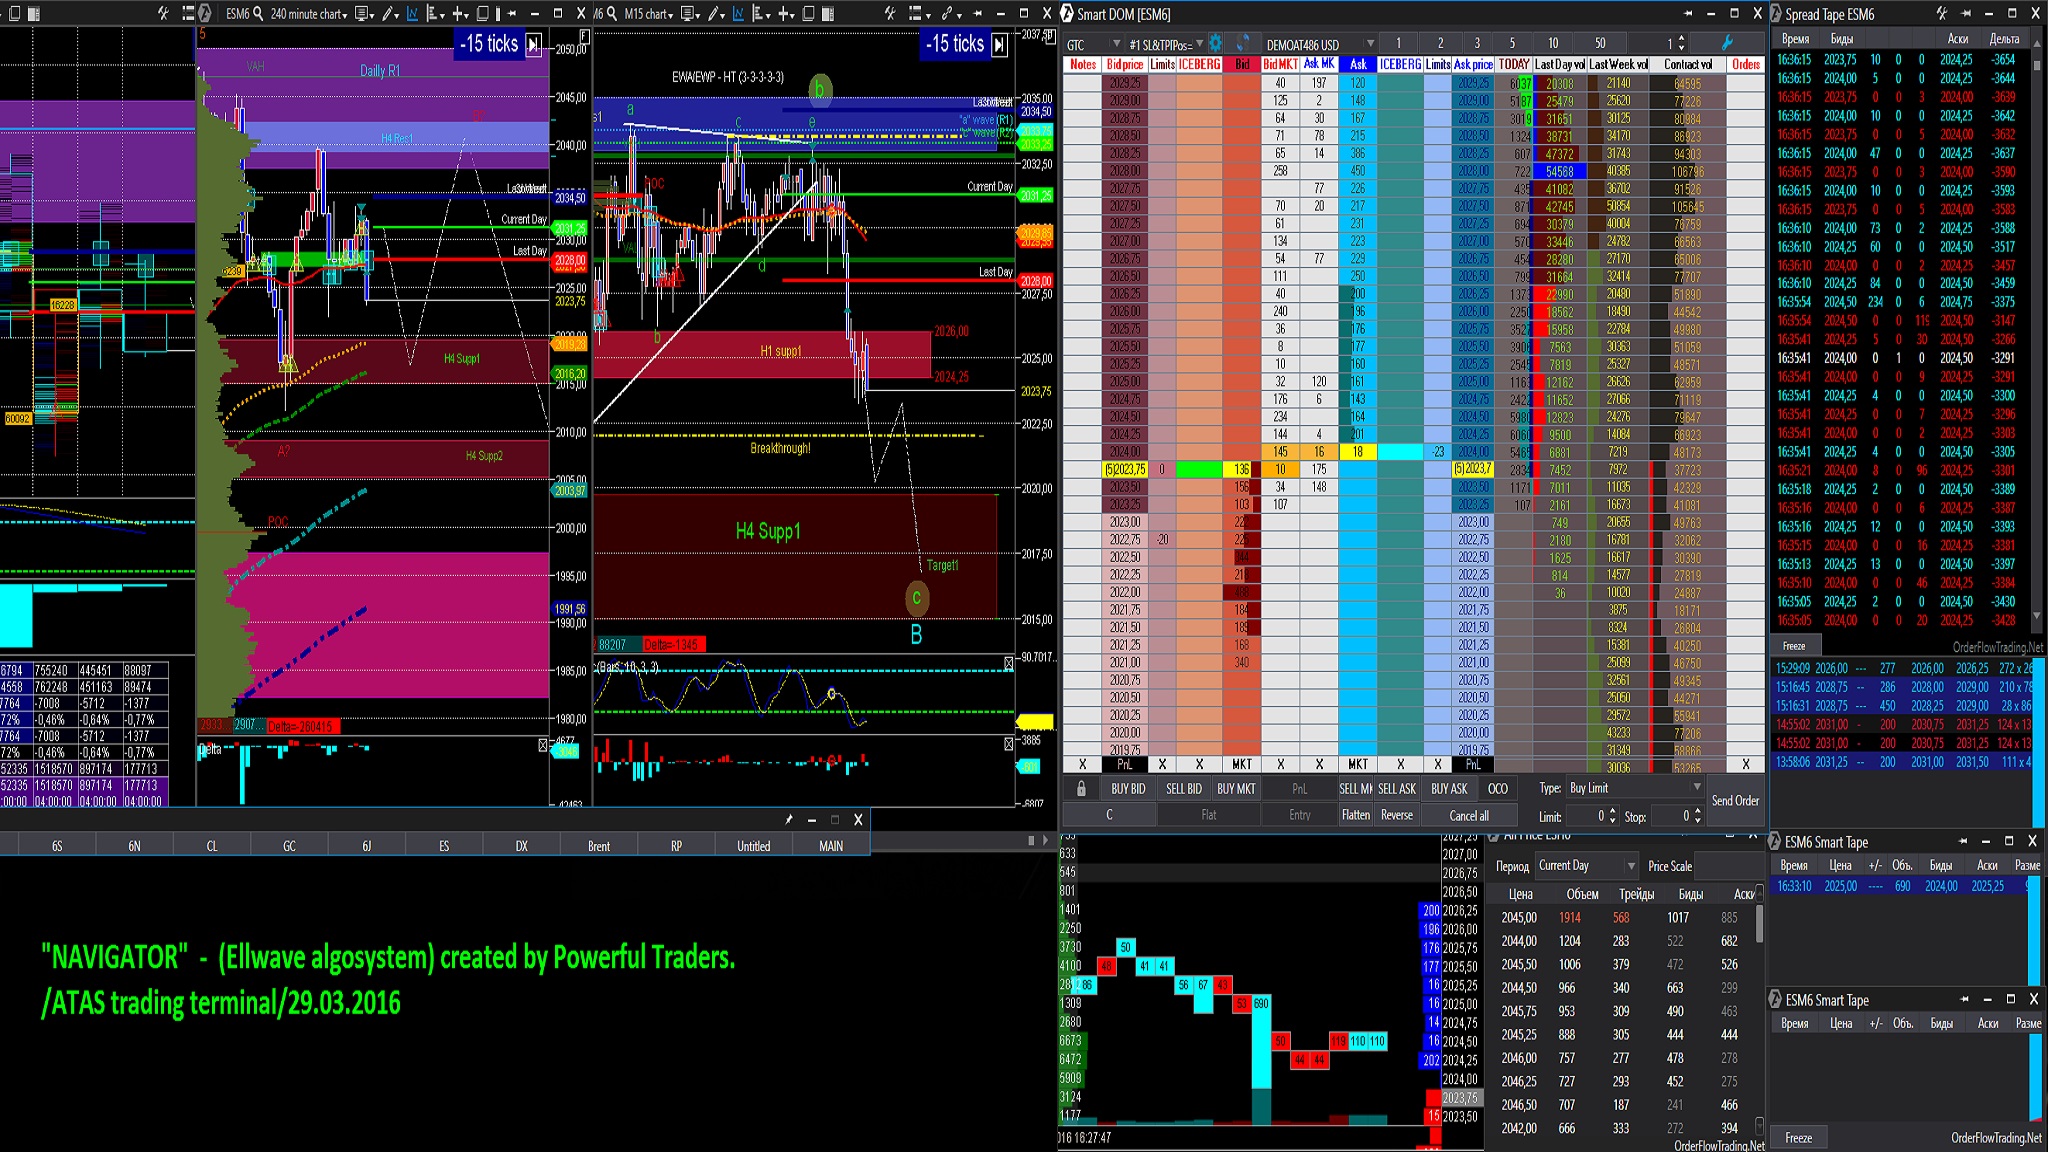Click the indicators chart icon on M15 chart
Screen dimensions: 2048x1152
tap(738, 14)
